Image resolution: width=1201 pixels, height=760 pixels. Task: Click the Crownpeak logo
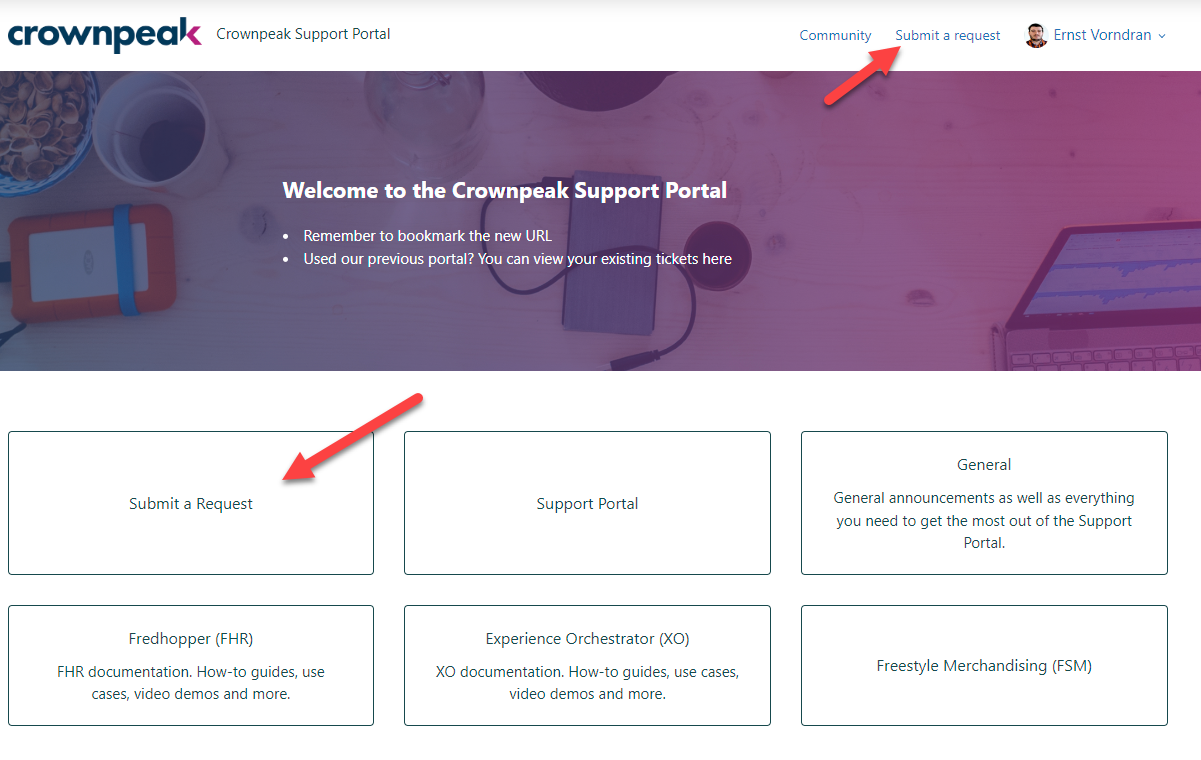click(x=104, y=35)
